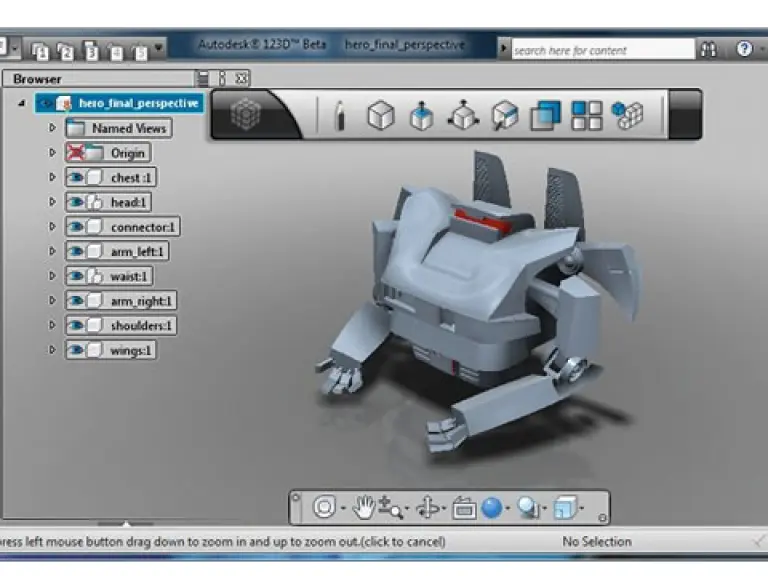Collapse the hero_final_perspective root node
The height and width of the screenshot is (576, 768).
(x=22, y=103)
